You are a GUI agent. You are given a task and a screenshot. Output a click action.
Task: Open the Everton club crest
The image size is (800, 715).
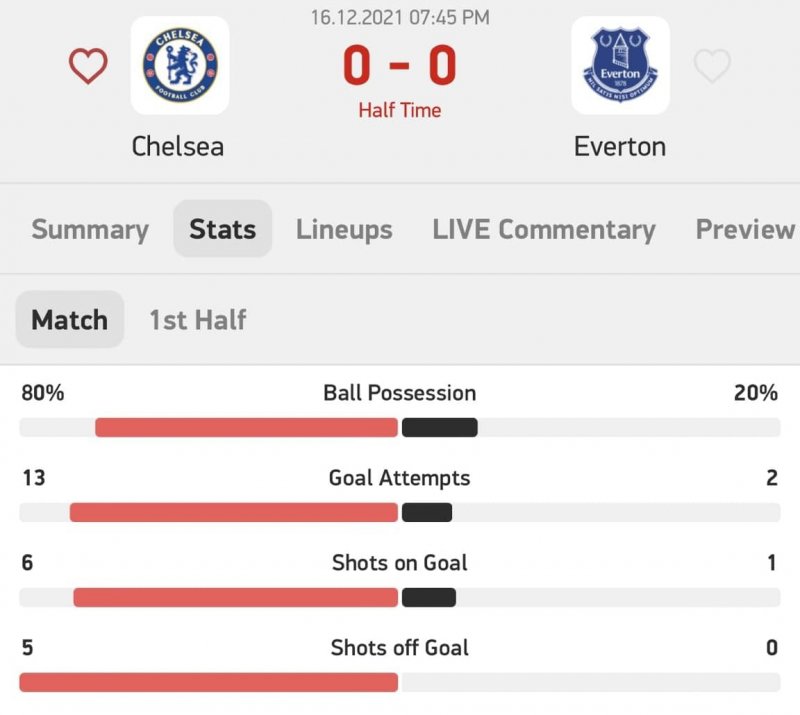point(620,66)
